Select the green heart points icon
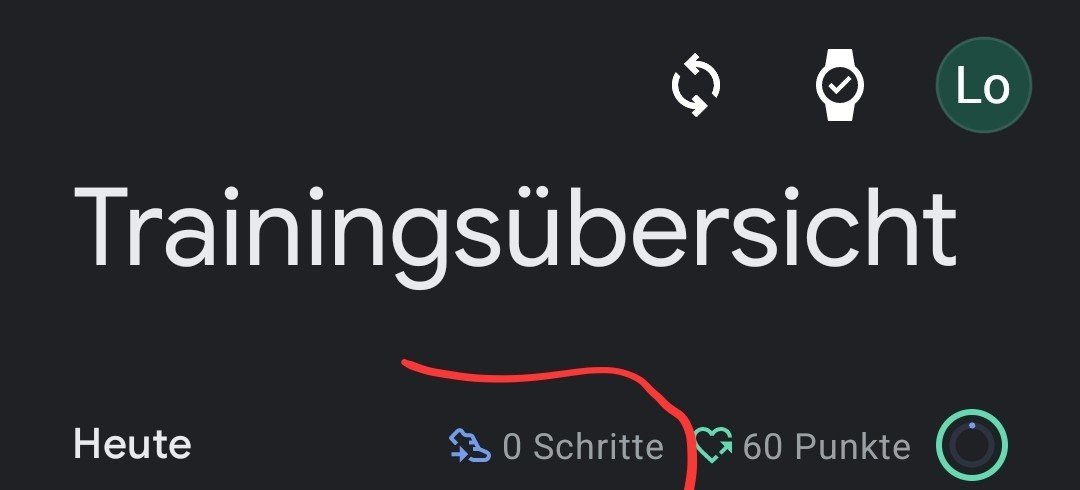Image resolution: width=1080 pixels, height=490 pixels. [714, 445]
